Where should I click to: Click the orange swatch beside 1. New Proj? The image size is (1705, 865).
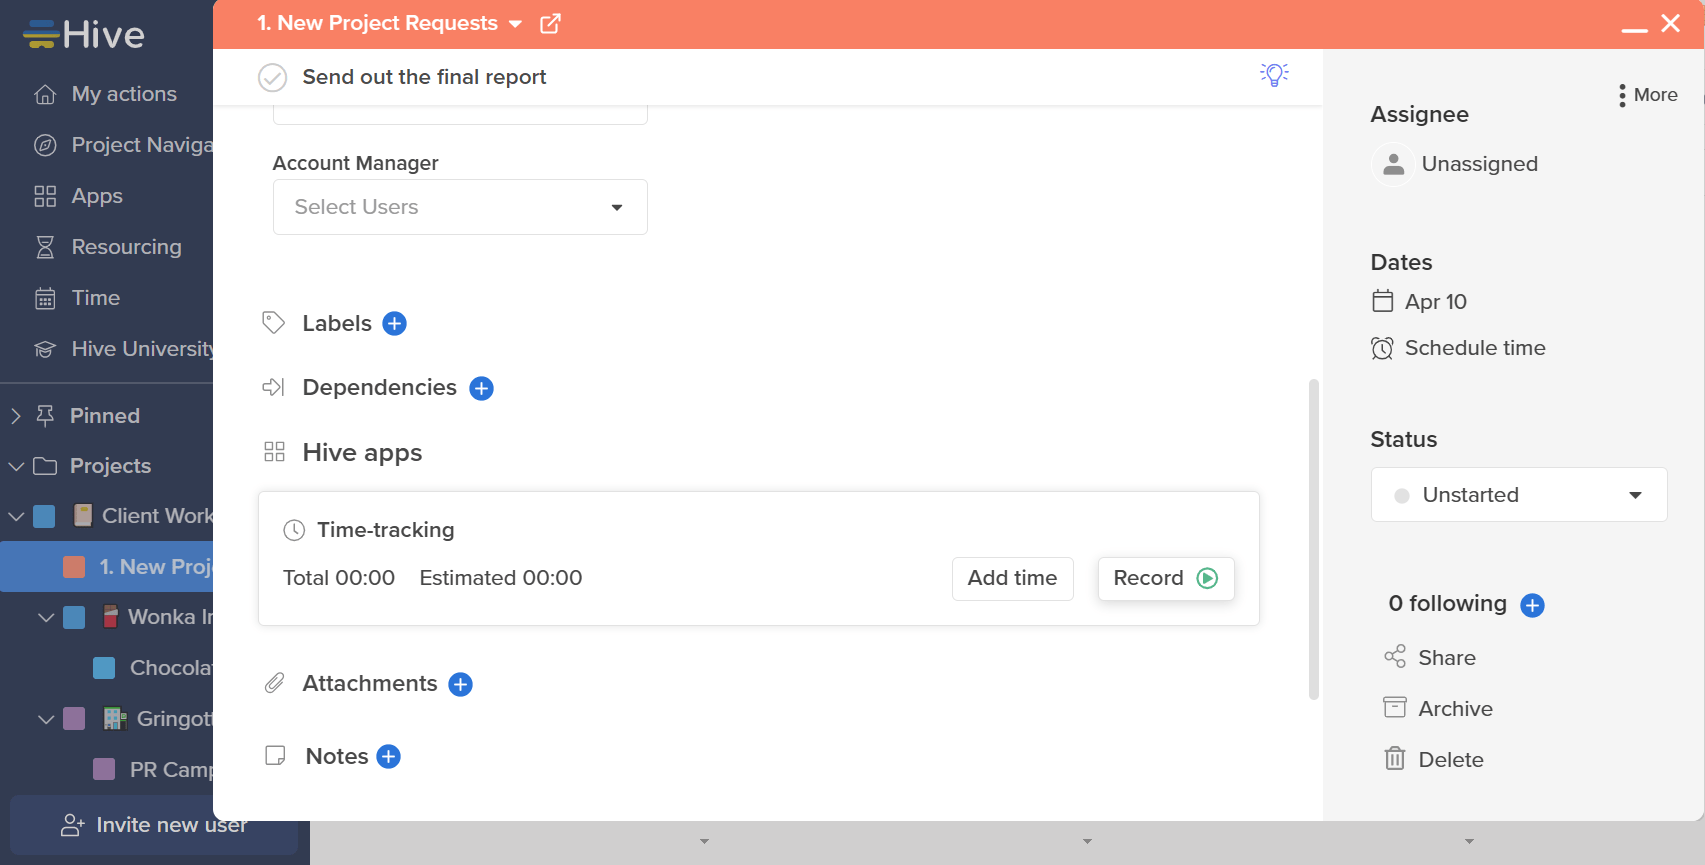click(x=74, y=567)
